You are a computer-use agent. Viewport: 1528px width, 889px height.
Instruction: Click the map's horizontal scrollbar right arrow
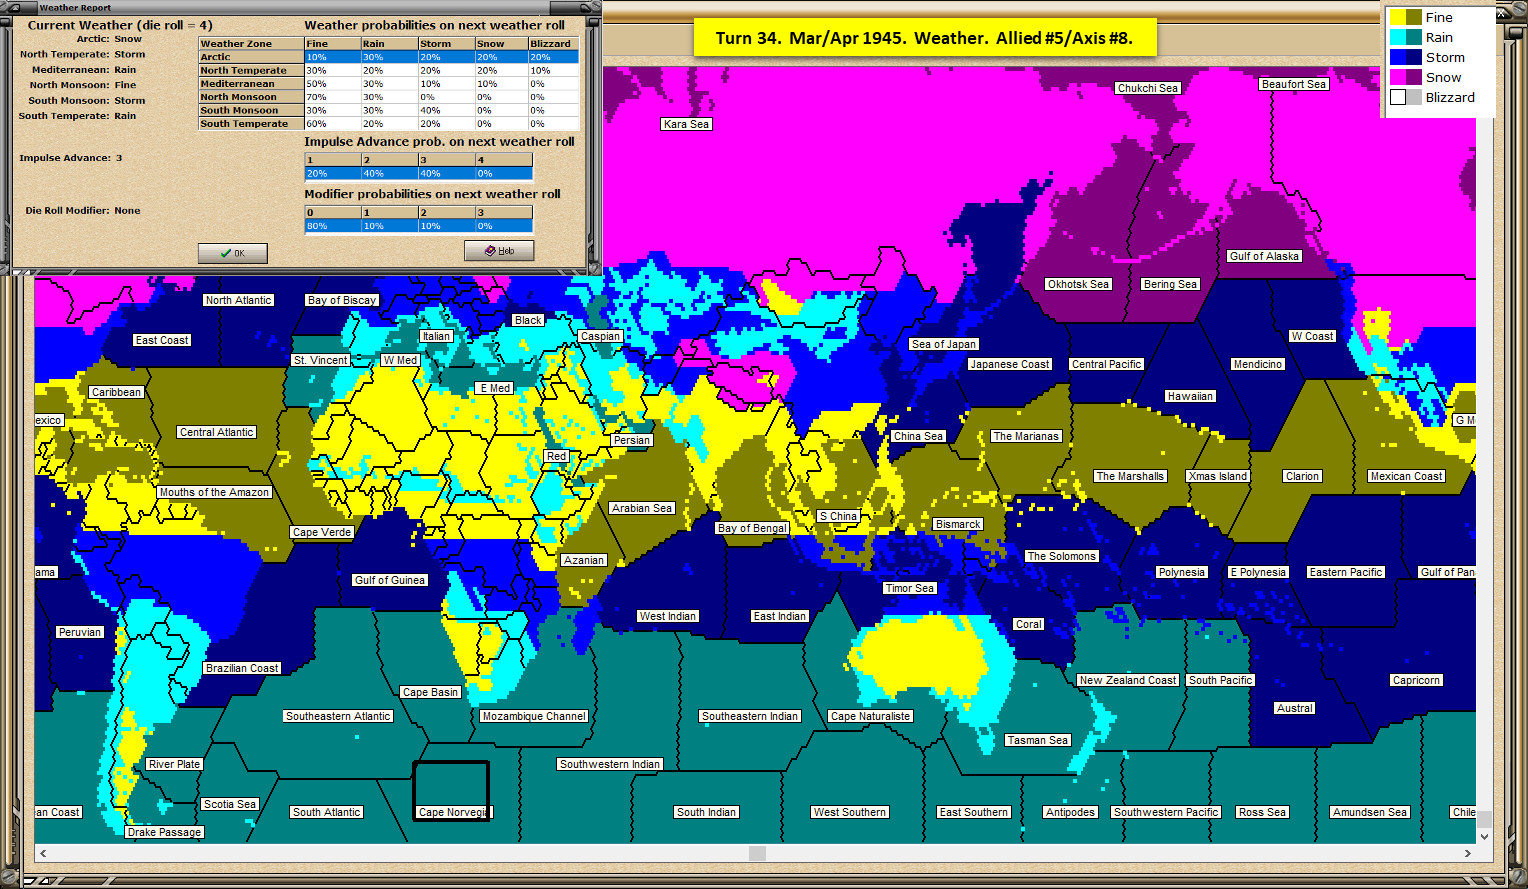(1468, 853)
